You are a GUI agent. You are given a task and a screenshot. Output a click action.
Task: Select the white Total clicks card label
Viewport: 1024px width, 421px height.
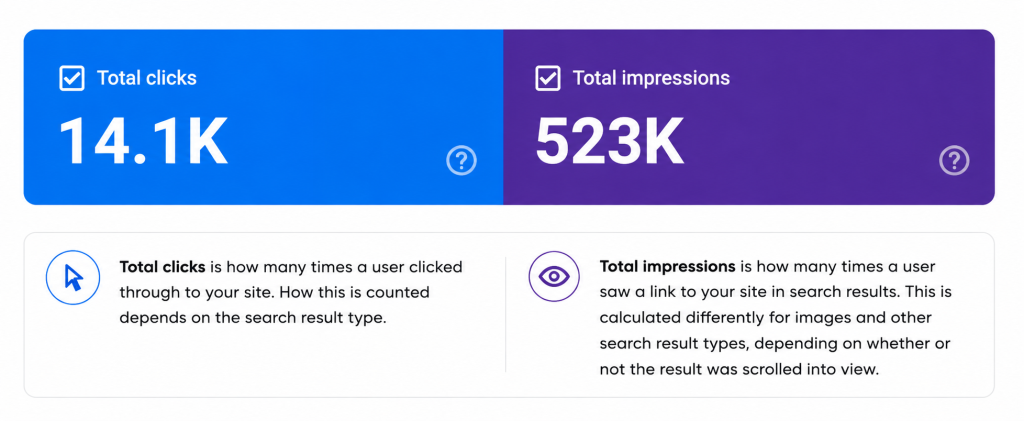(x=147, y=78)
